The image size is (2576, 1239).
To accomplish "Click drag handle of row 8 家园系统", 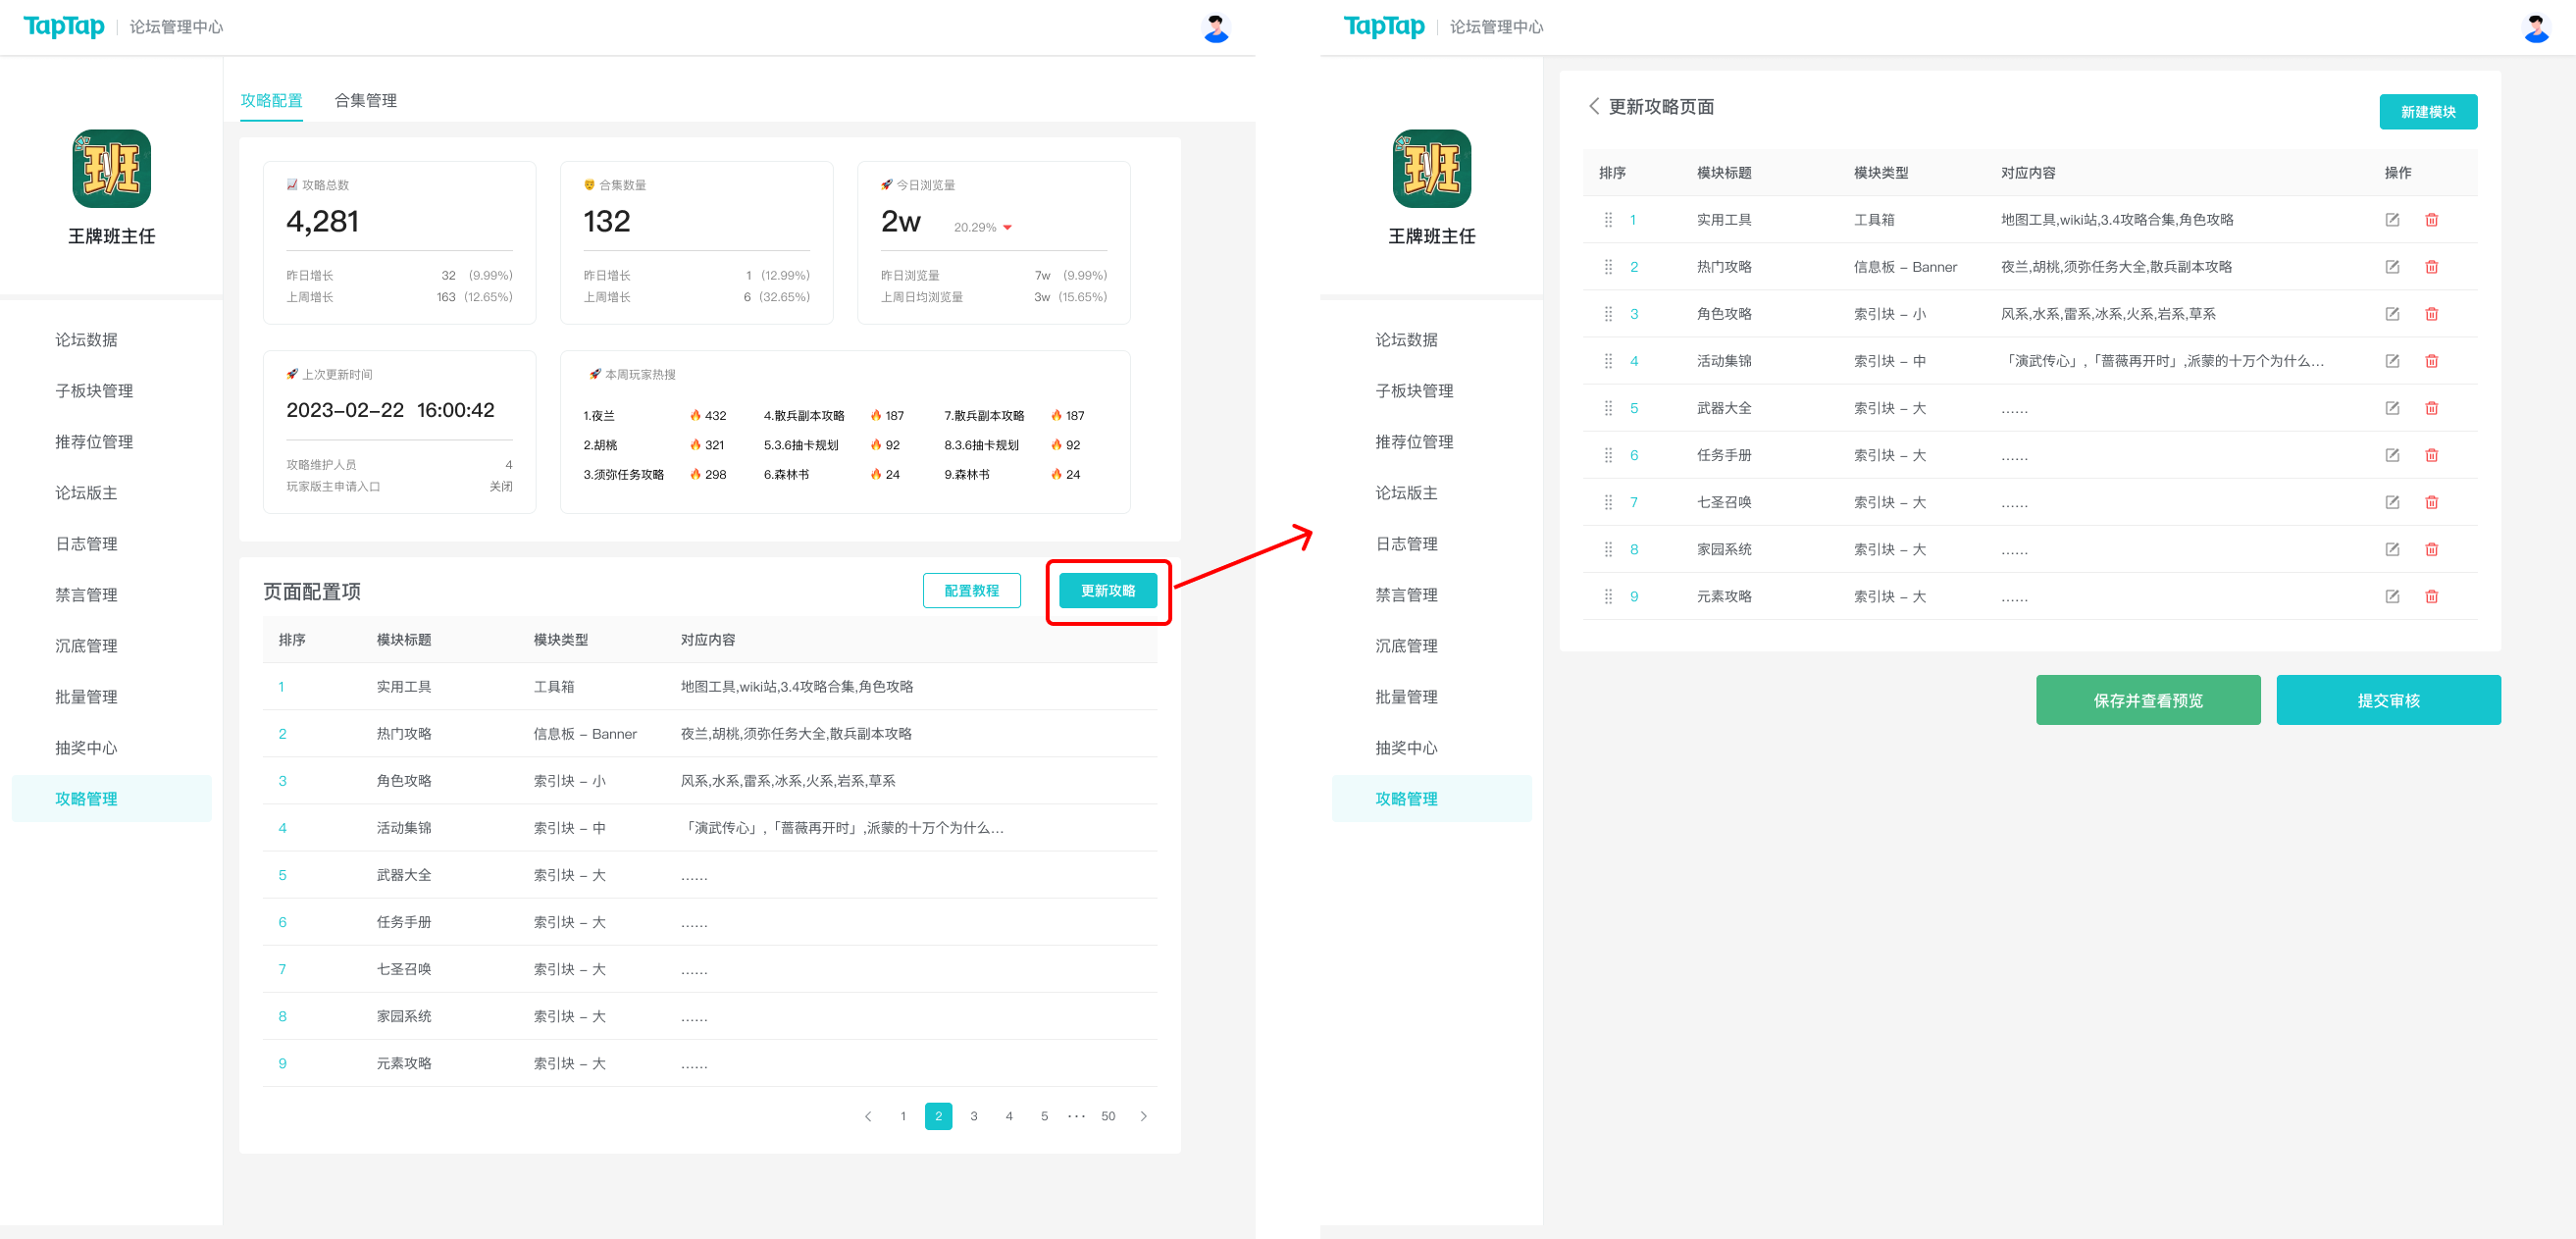I will (1608, 549).
